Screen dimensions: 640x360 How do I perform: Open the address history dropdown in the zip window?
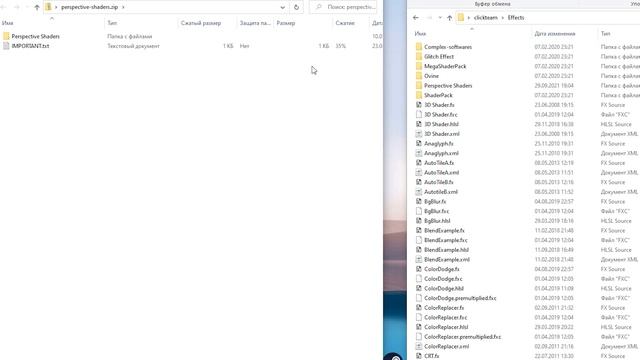tap(282, 7)
